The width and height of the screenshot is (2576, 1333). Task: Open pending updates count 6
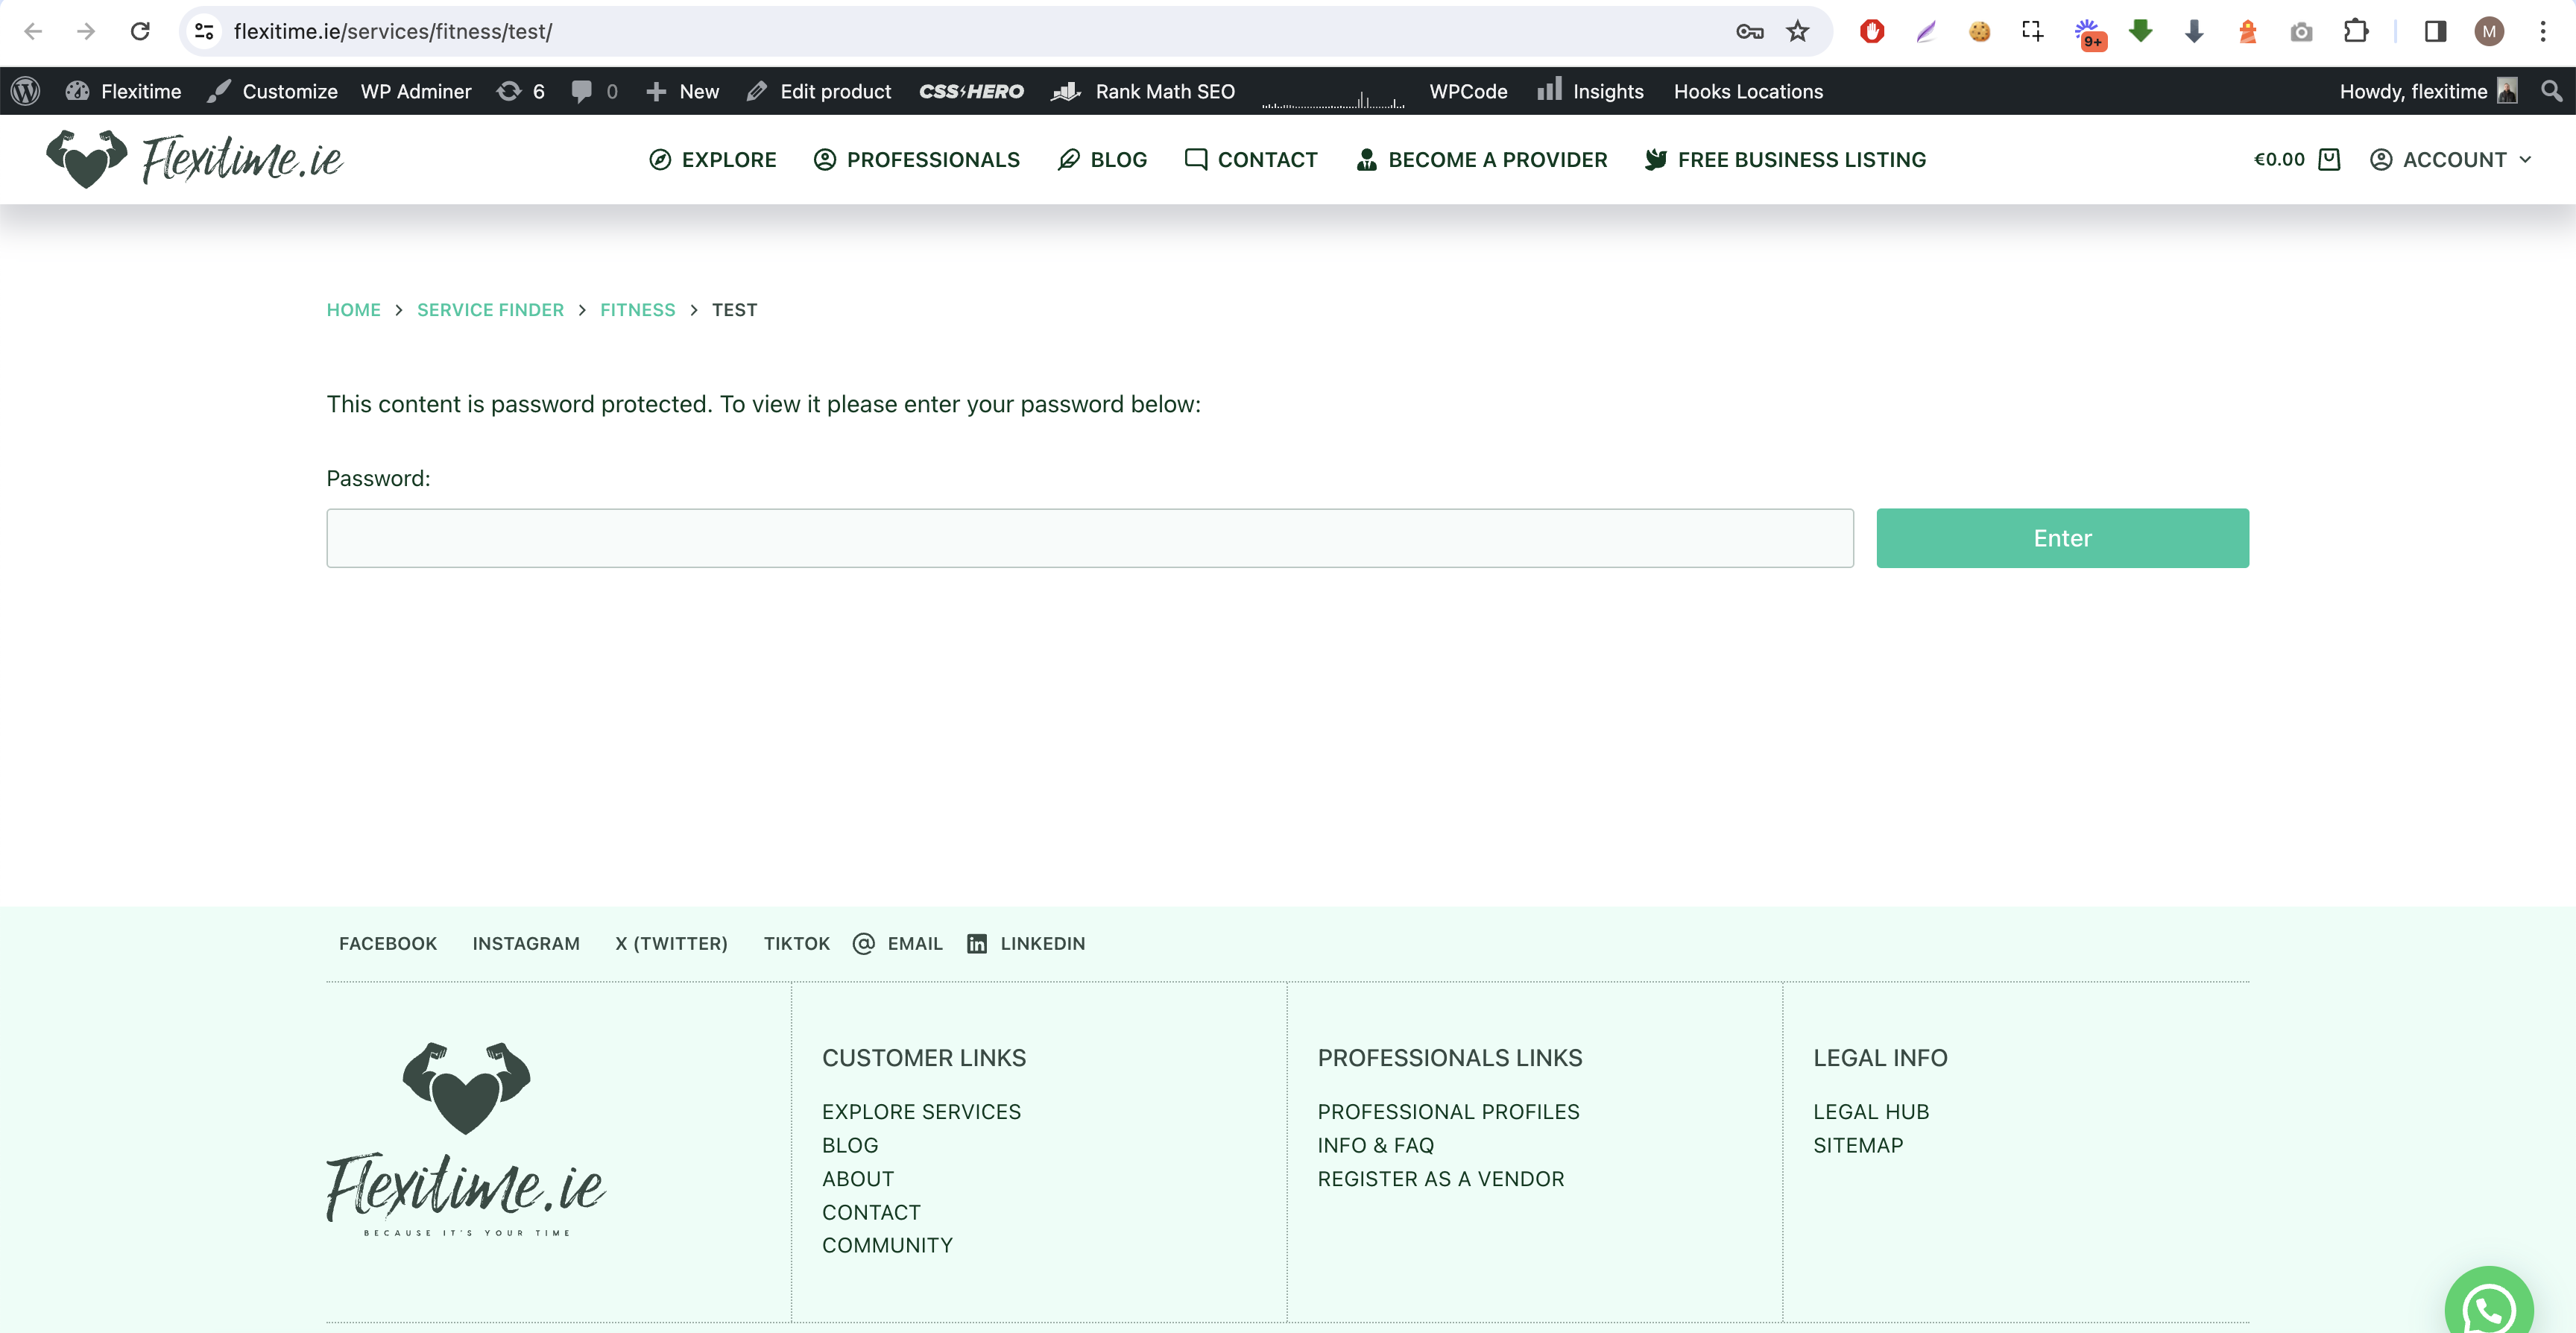click(521, 91)
